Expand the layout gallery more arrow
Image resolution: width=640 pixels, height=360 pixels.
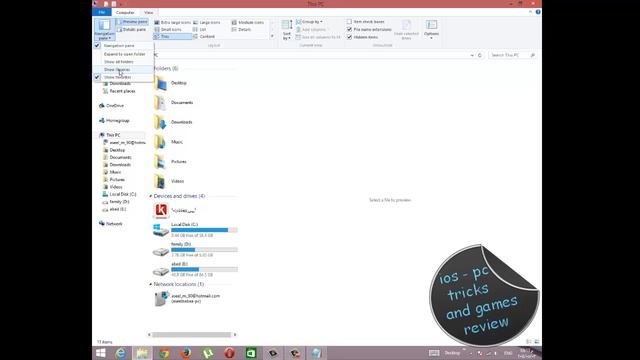pos(272,36)
